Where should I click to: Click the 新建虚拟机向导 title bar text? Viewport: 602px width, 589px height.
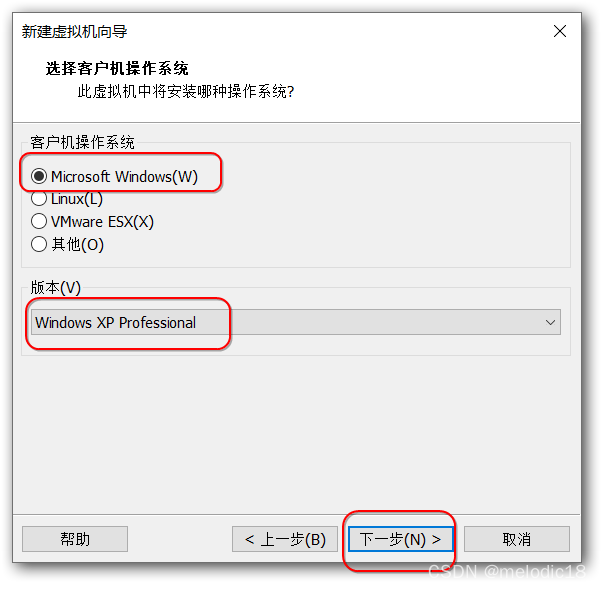coord(74,31)
